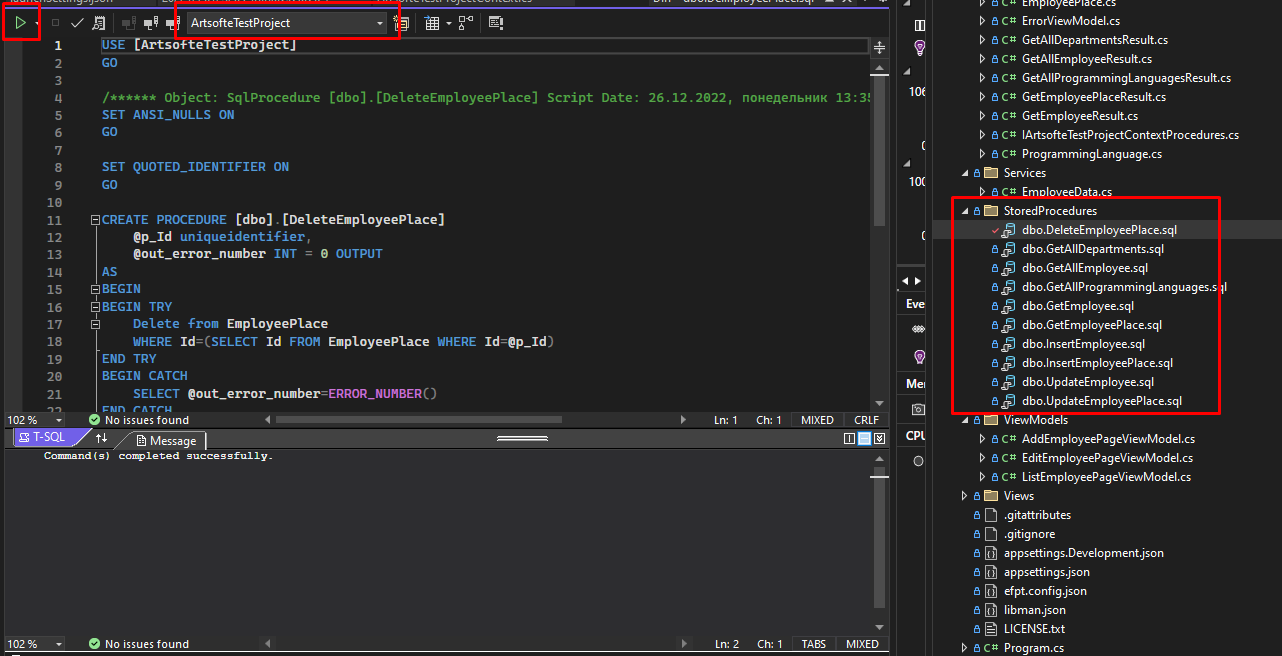Select dbo.GetAllEmployee.sql file
The height and width of the screenshot is (656, 1282).
tap(1085, 268)
